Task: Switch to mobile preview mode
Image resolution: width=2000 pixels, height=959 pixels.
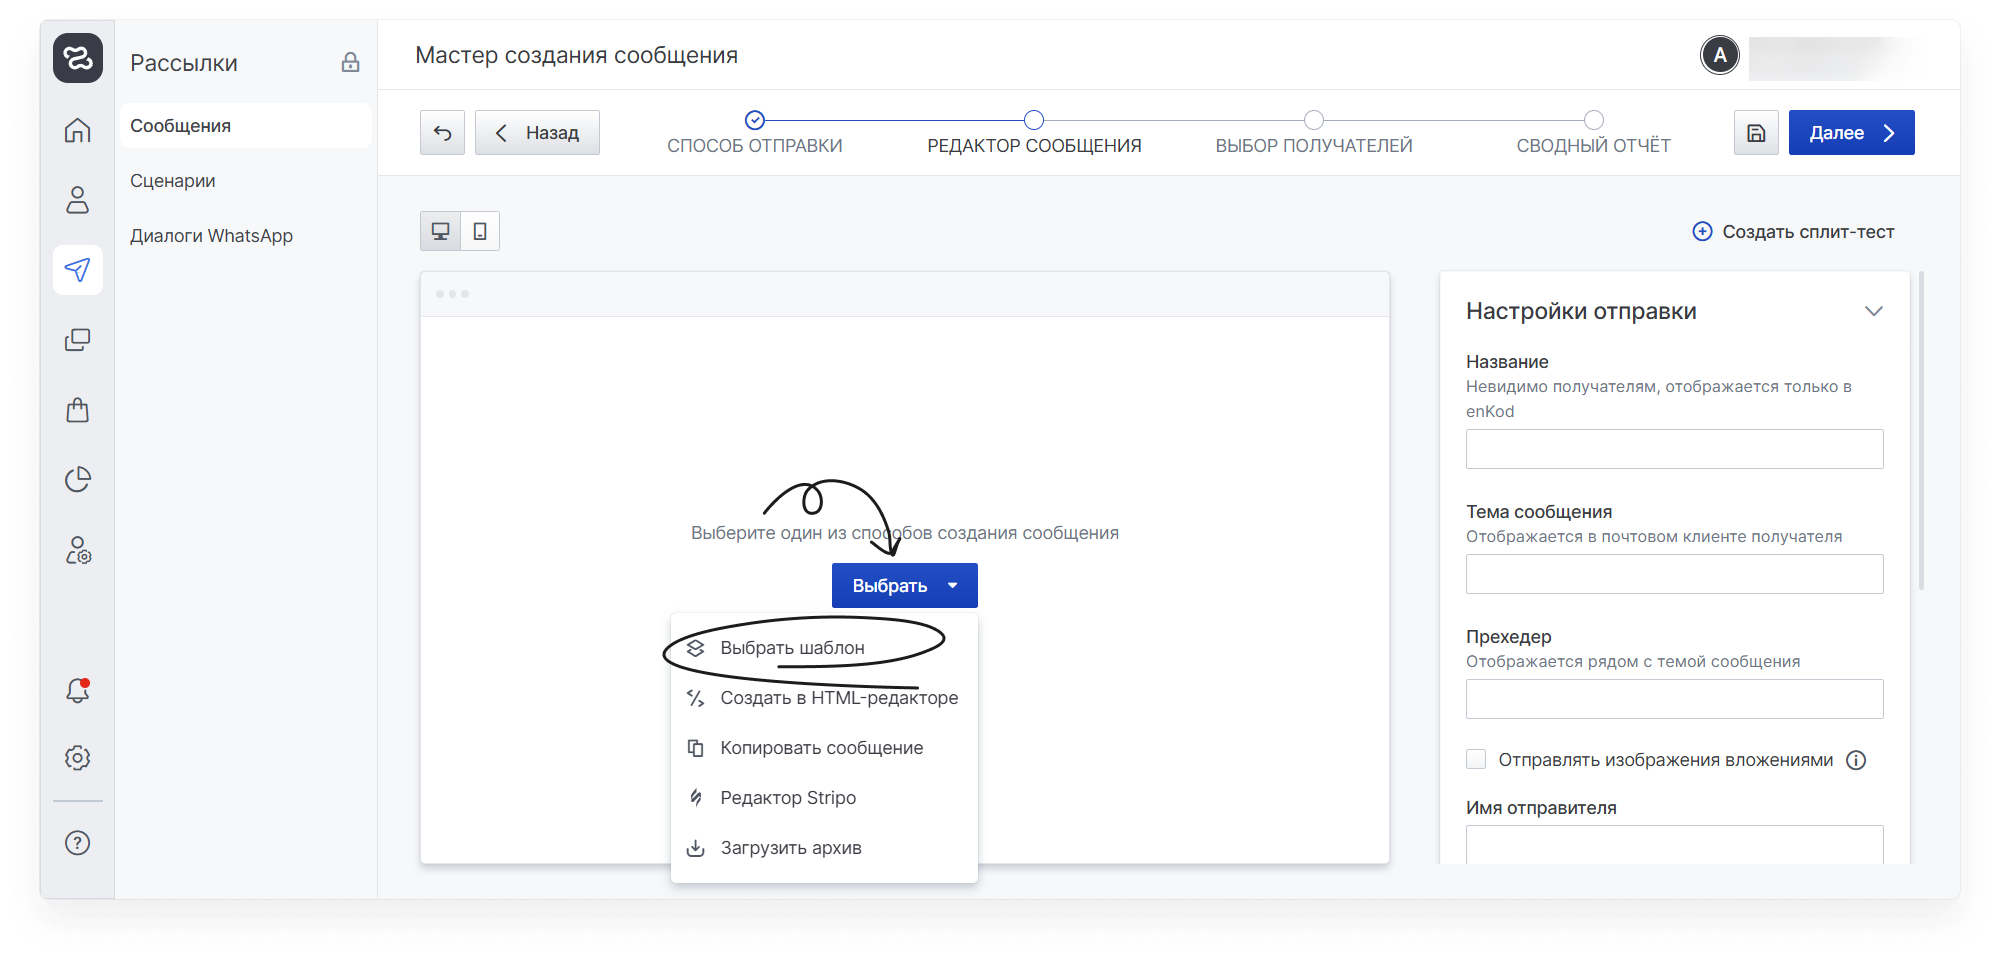Action: point(480,231)
